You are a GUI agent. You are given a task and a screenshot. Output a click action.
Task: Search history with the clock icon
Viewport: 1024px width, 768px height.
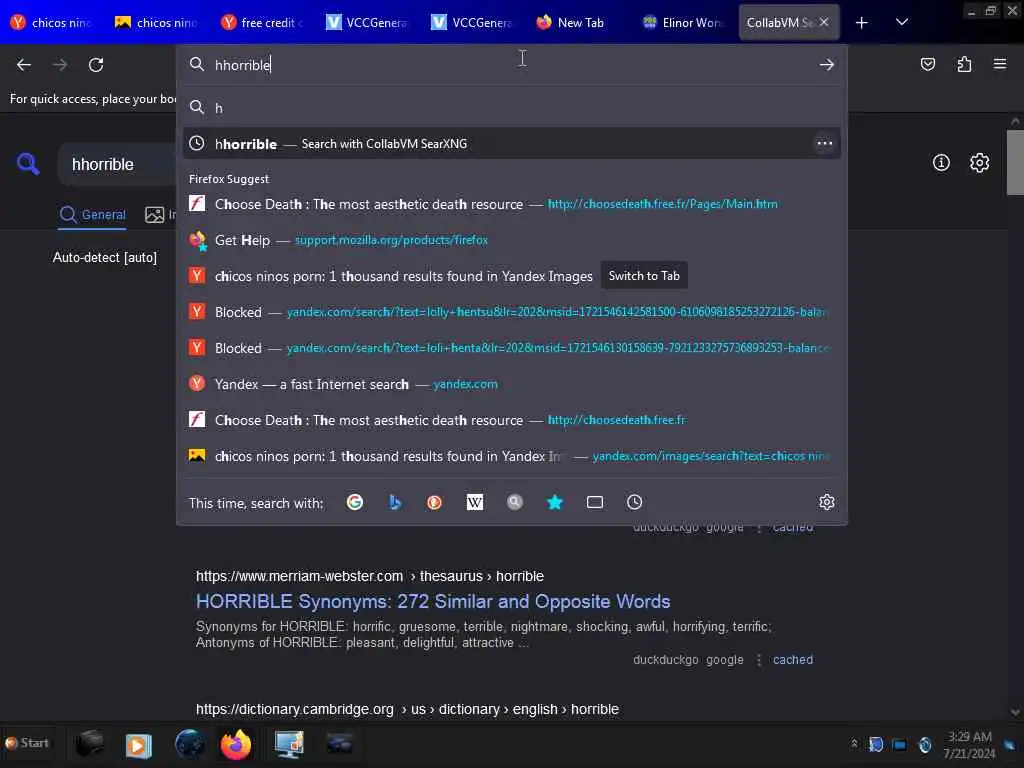[x=635, y=502]
